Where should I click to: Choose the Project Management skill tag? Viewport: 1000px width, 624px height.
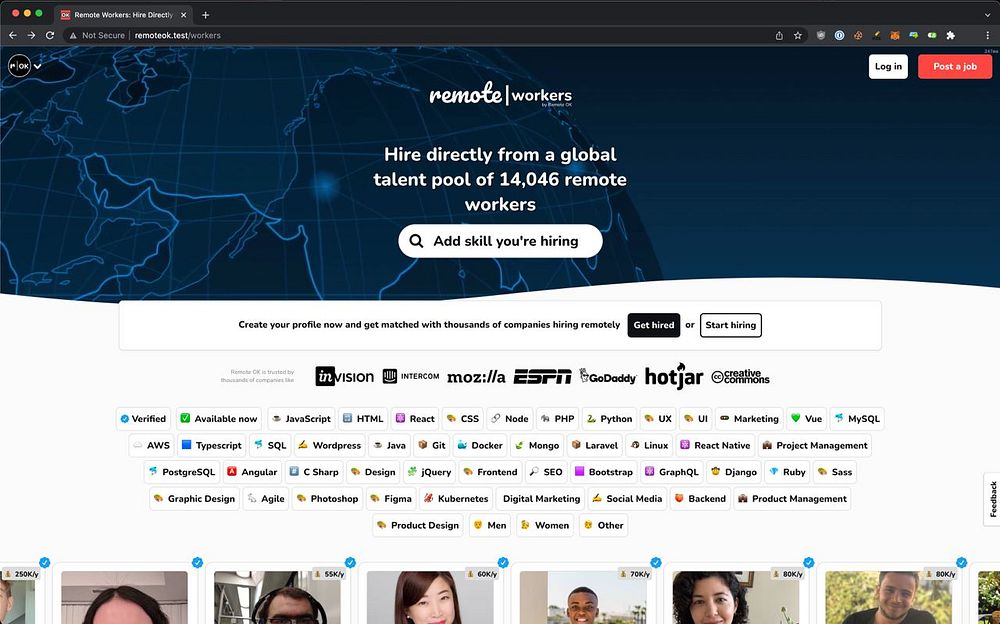click(814, 445)
